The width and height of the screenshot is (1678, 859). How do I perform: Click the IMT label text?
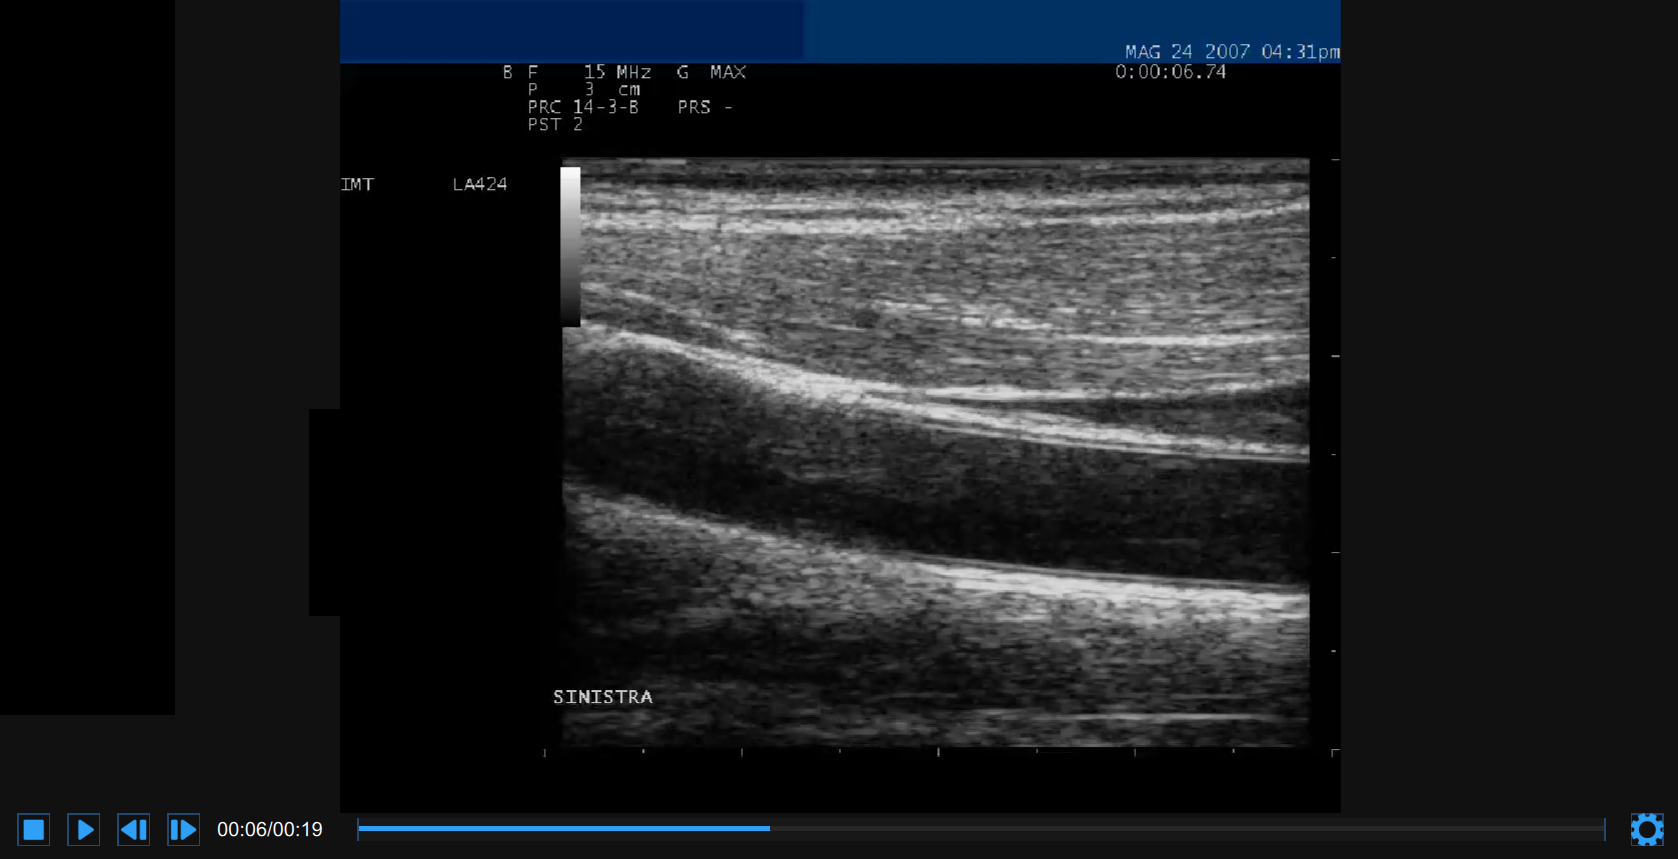pos(357,184)
